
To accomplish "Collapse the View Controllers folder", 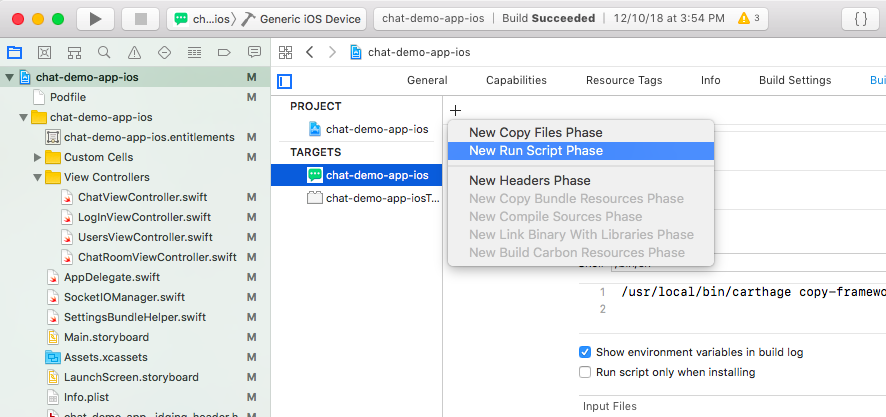I will (x=37, y=177).
